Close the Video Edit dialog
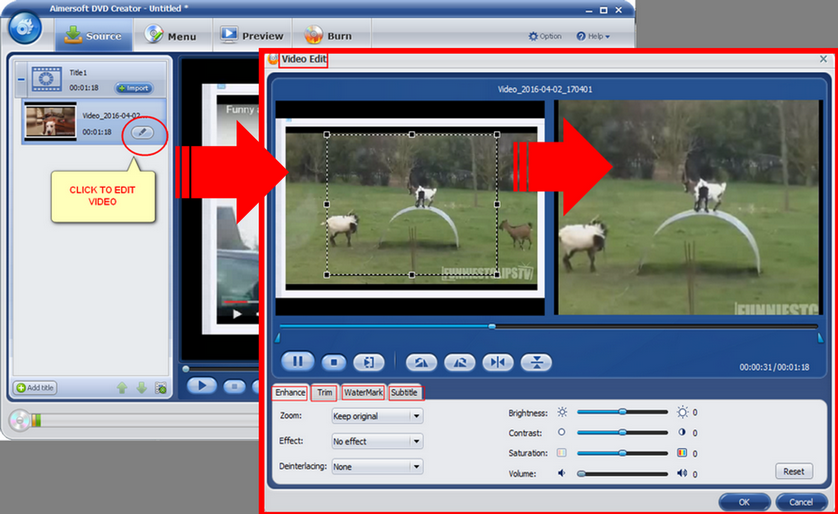This screenshot has width=838, height=514. tap(823, 59)
